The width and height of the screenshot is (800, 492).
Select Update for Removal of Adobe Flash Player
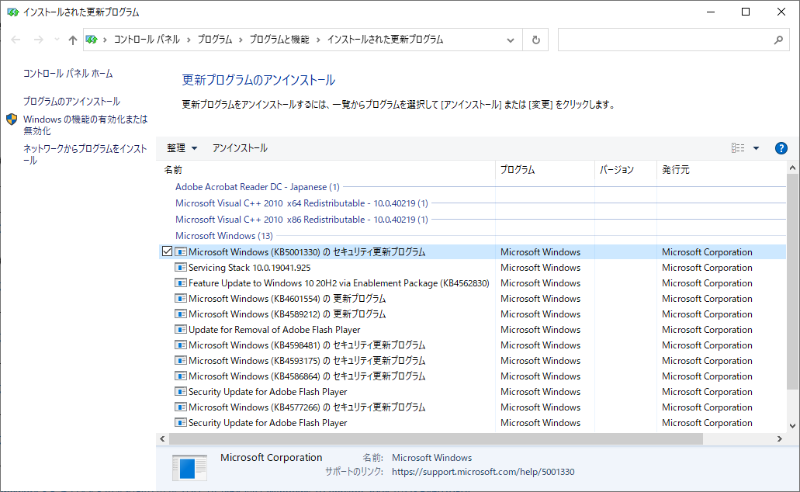pyautogui.click(x=274, y=330)
